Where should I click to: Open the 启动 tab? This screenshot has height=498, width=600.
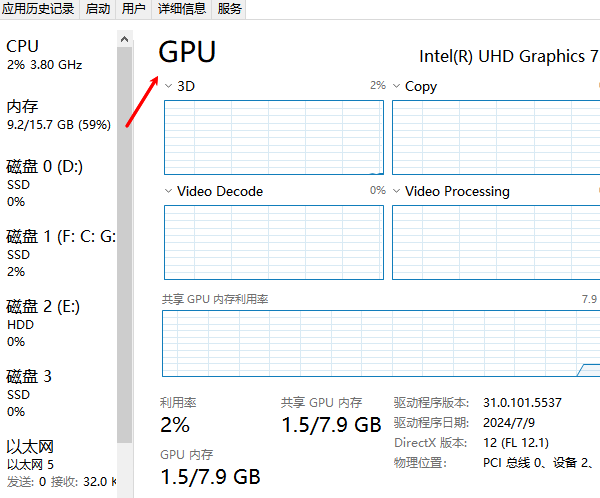[98, 9]
